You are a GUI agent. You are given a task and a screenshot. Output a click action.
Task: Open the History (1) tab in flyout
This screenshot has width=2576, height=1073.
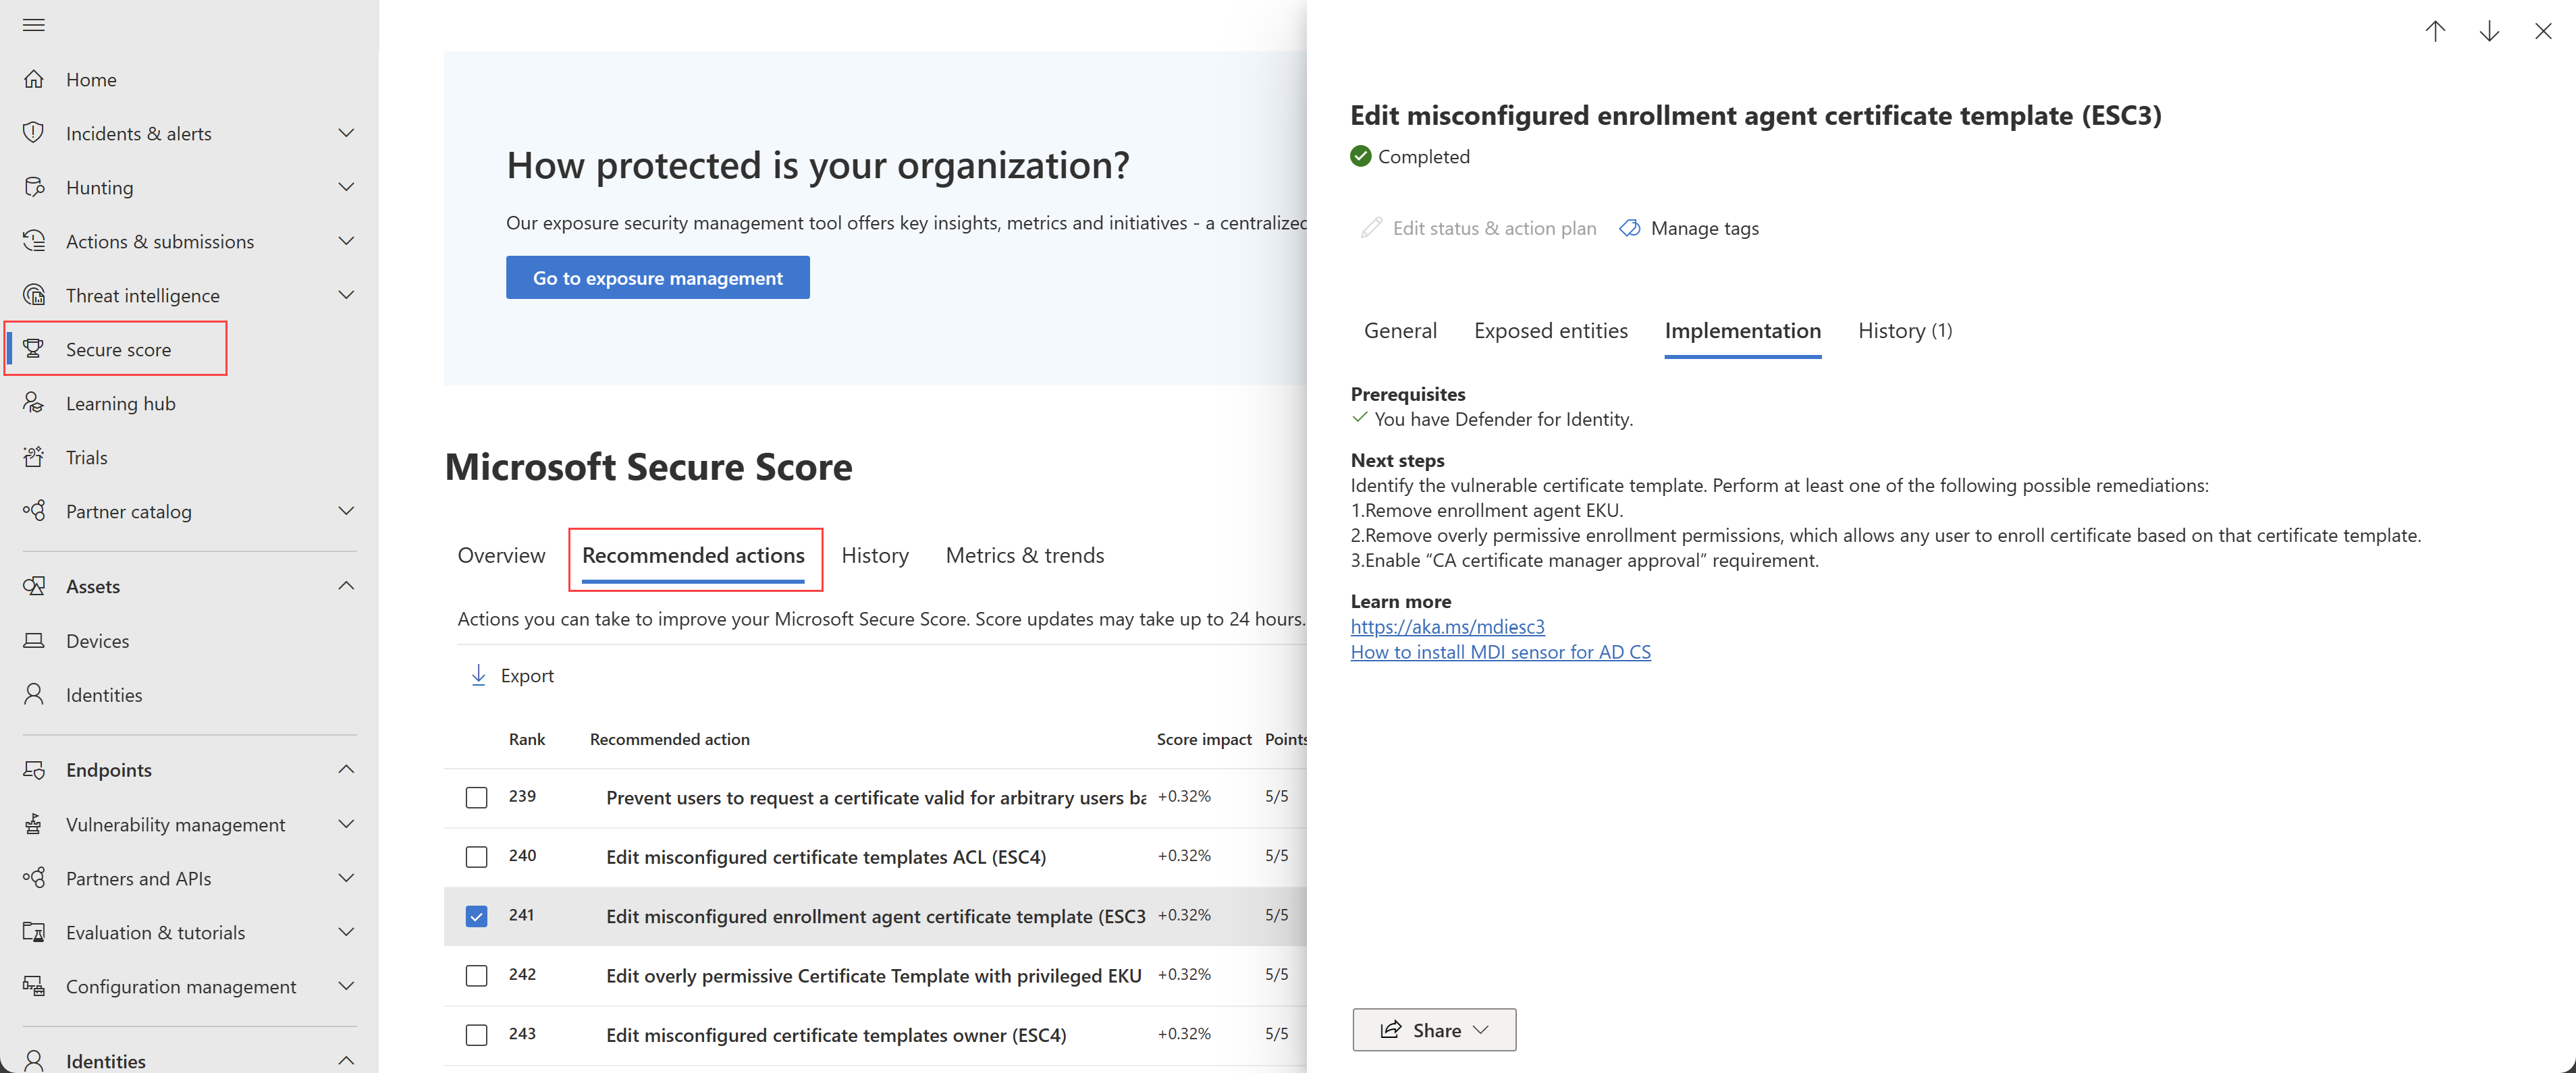[1905, 331]
